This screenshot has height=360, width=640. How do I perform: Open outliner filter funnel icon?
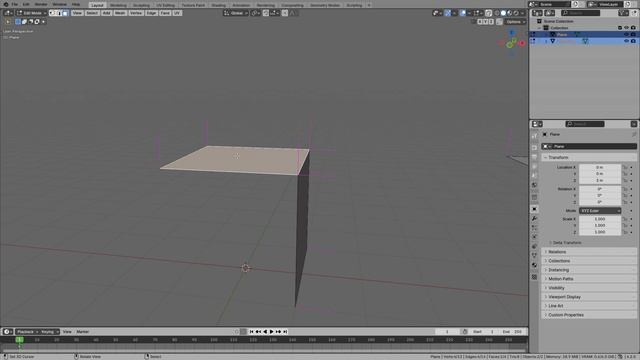(x=623, y=13)
